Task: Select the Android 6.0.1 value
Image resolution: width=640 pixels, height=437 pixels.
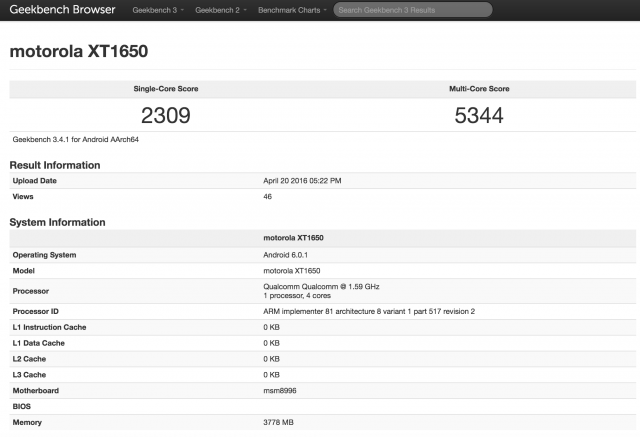Action: coord(285,255)
